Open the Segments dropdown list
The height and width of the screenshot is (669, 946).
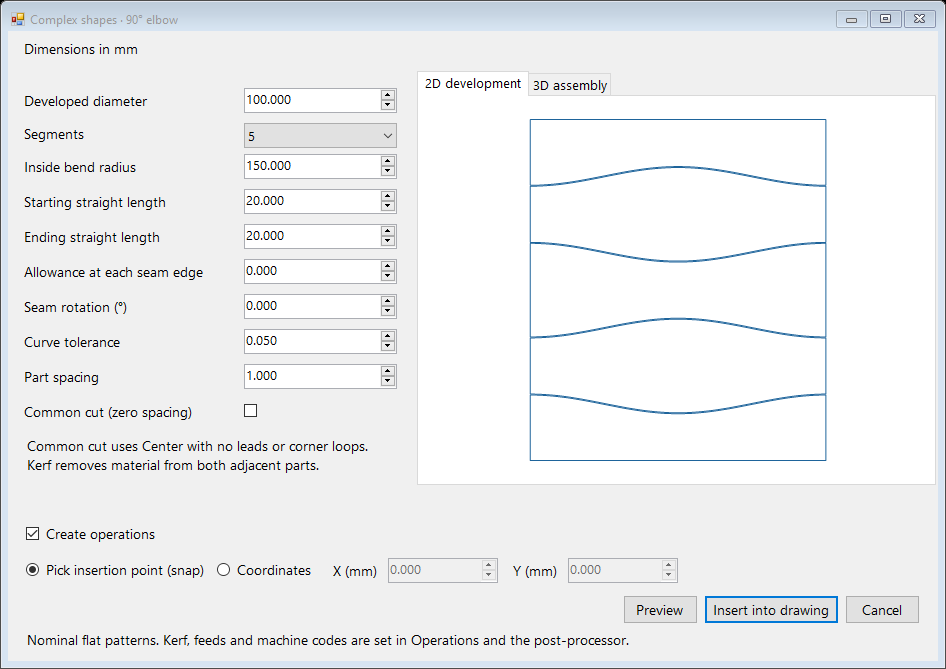coord(320,136)
